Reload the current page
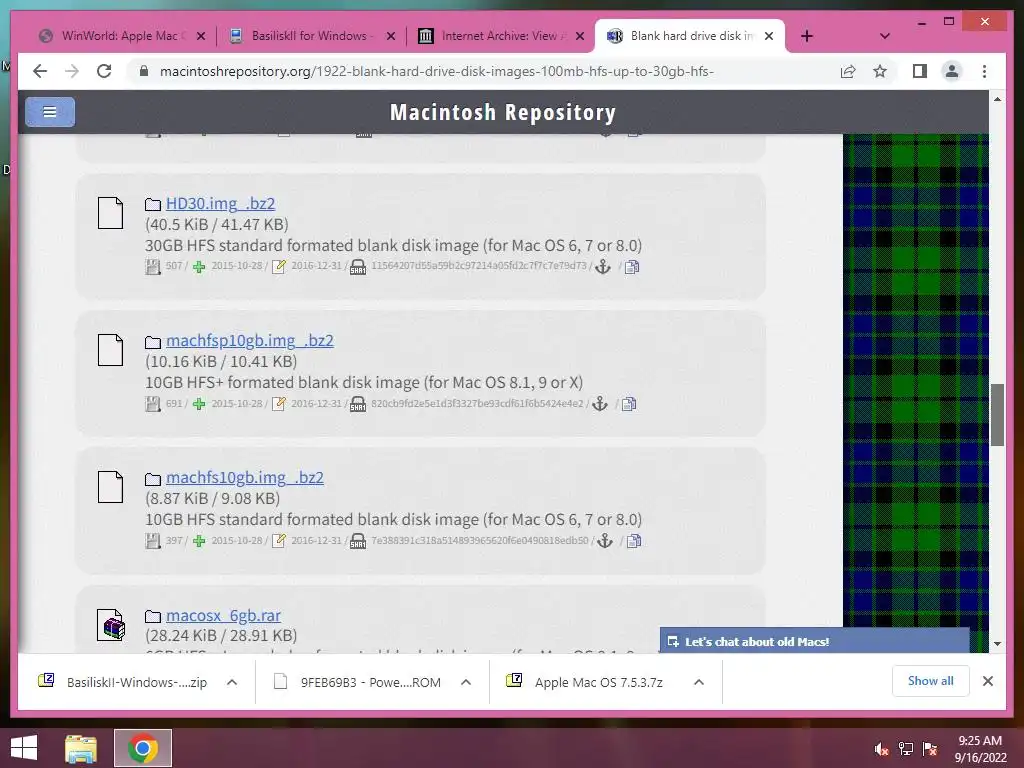The height and width of the screenshot is (768, 1024). (104, 71)
